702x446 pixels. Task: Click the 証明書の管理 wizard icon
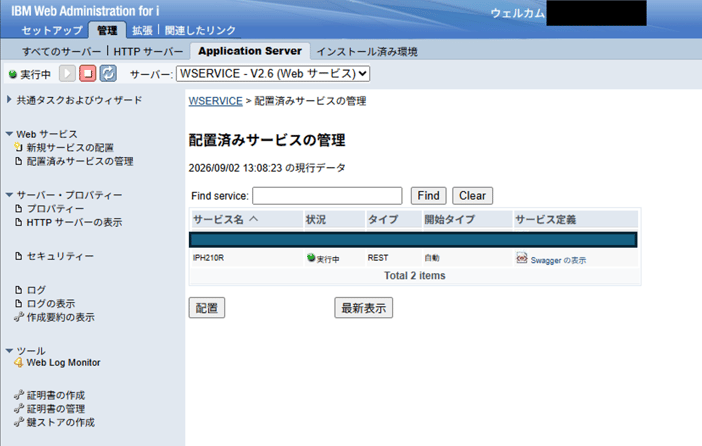coord(18,408)
